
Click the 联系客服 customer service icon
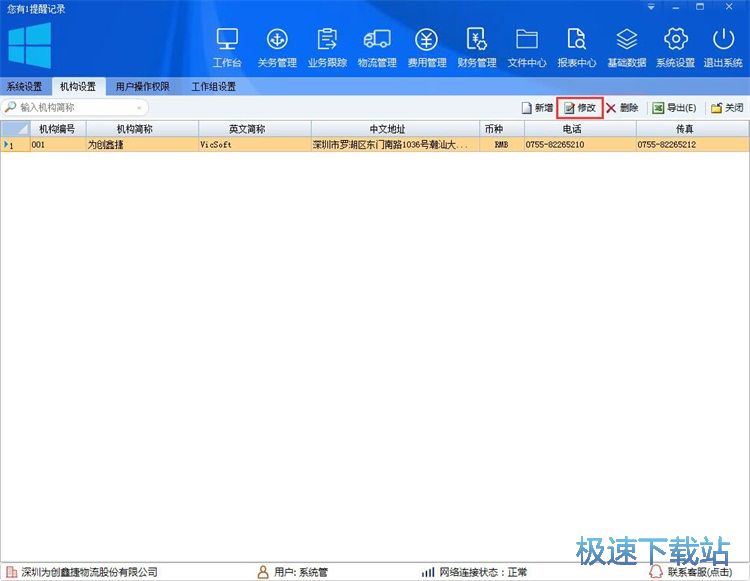(656, 572)
